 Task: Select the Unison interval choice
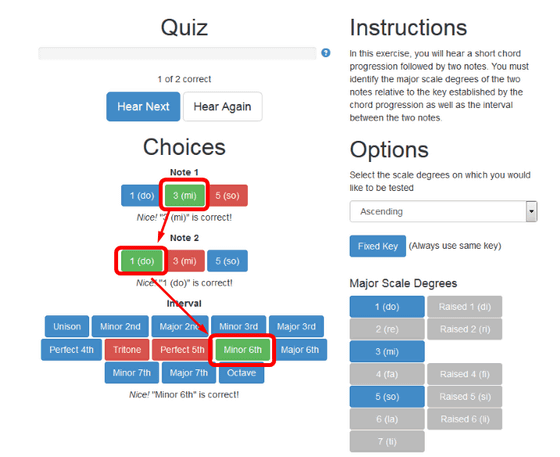(67, 326)
